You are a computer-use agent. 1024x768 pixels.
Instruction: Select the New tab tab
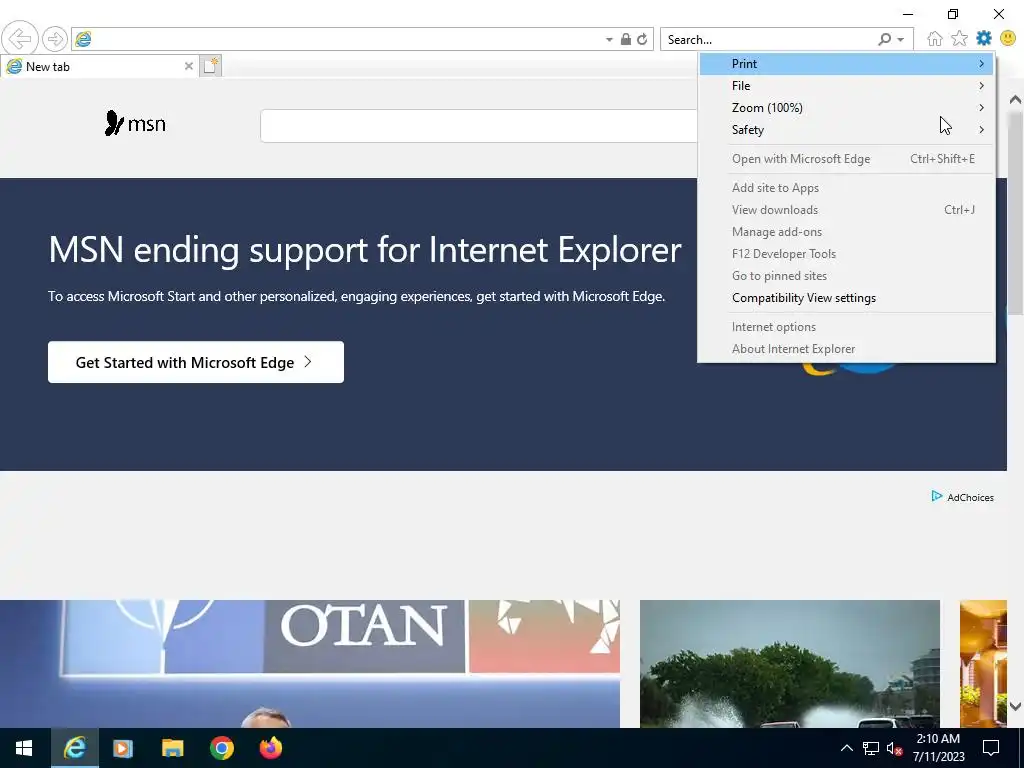tap(99, 66)
